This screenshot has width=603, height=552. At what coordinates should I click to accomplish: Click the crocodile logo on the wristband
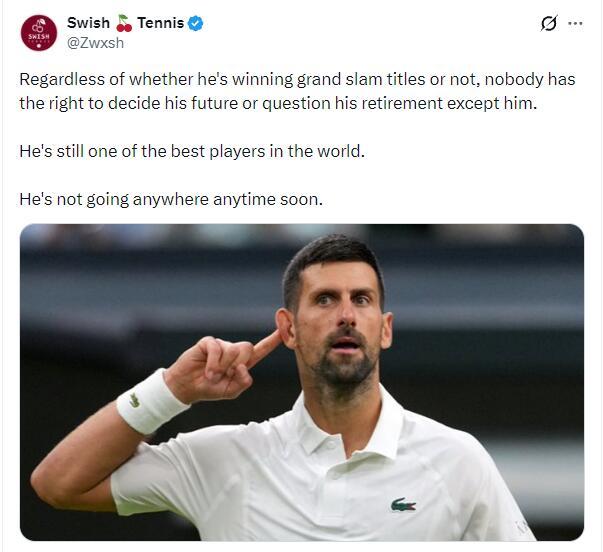[135, 400]
